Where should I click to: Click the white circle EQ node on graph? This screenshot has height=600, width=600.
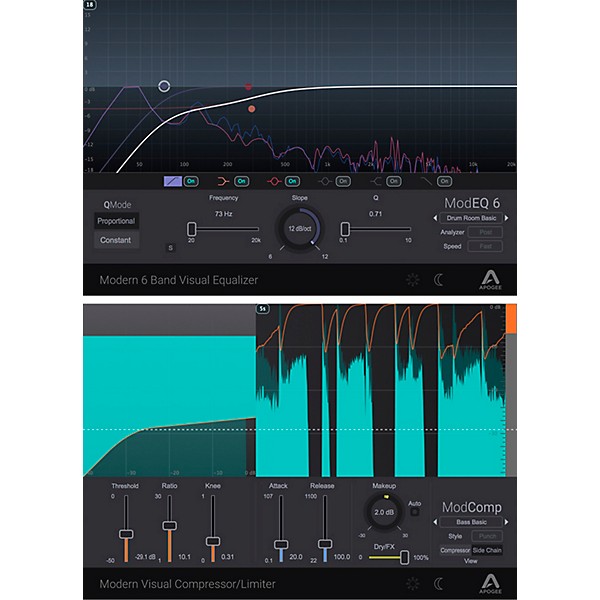click(x=164, y=87)
